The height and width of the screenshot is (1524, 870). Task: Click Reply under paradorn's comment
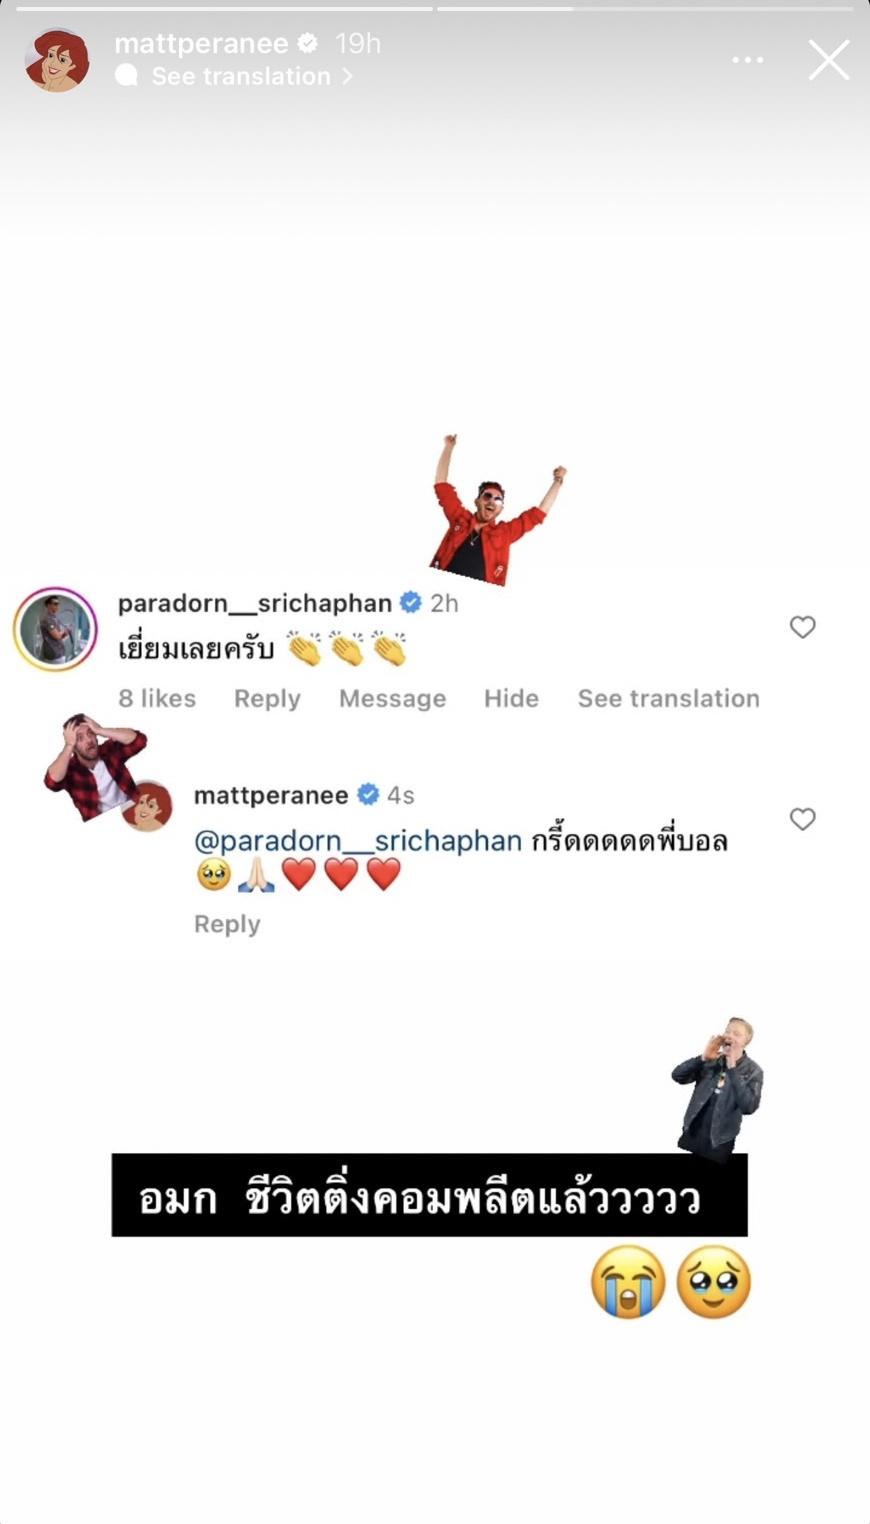[267, 698]
